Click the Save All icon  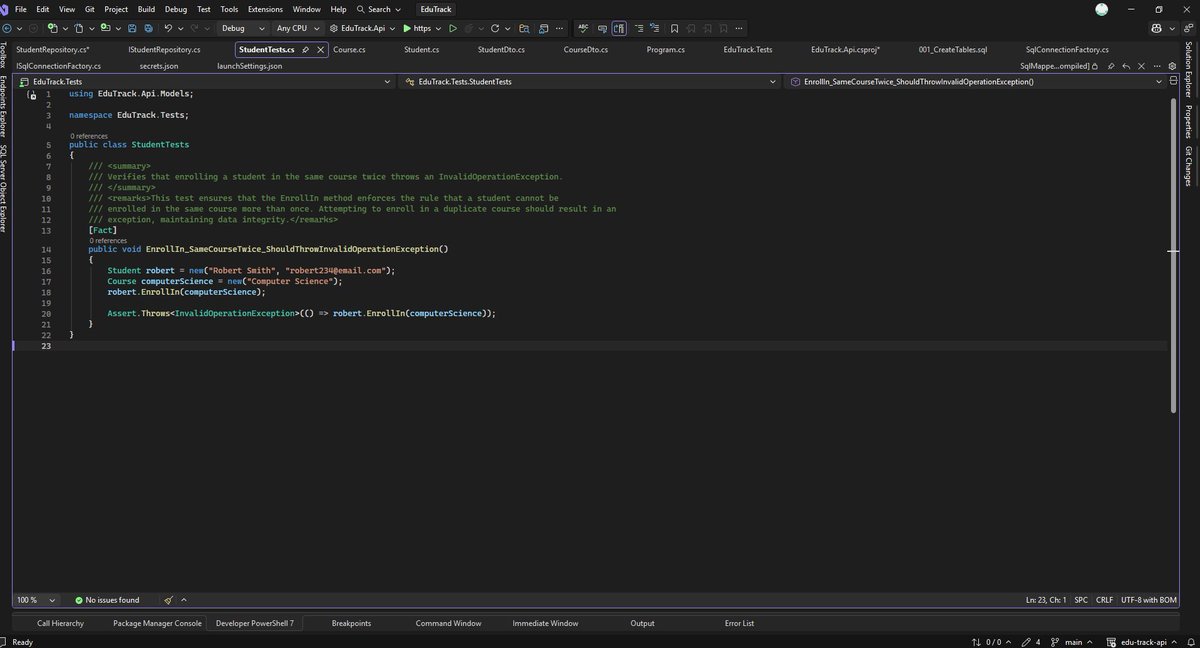click(148, 29)
